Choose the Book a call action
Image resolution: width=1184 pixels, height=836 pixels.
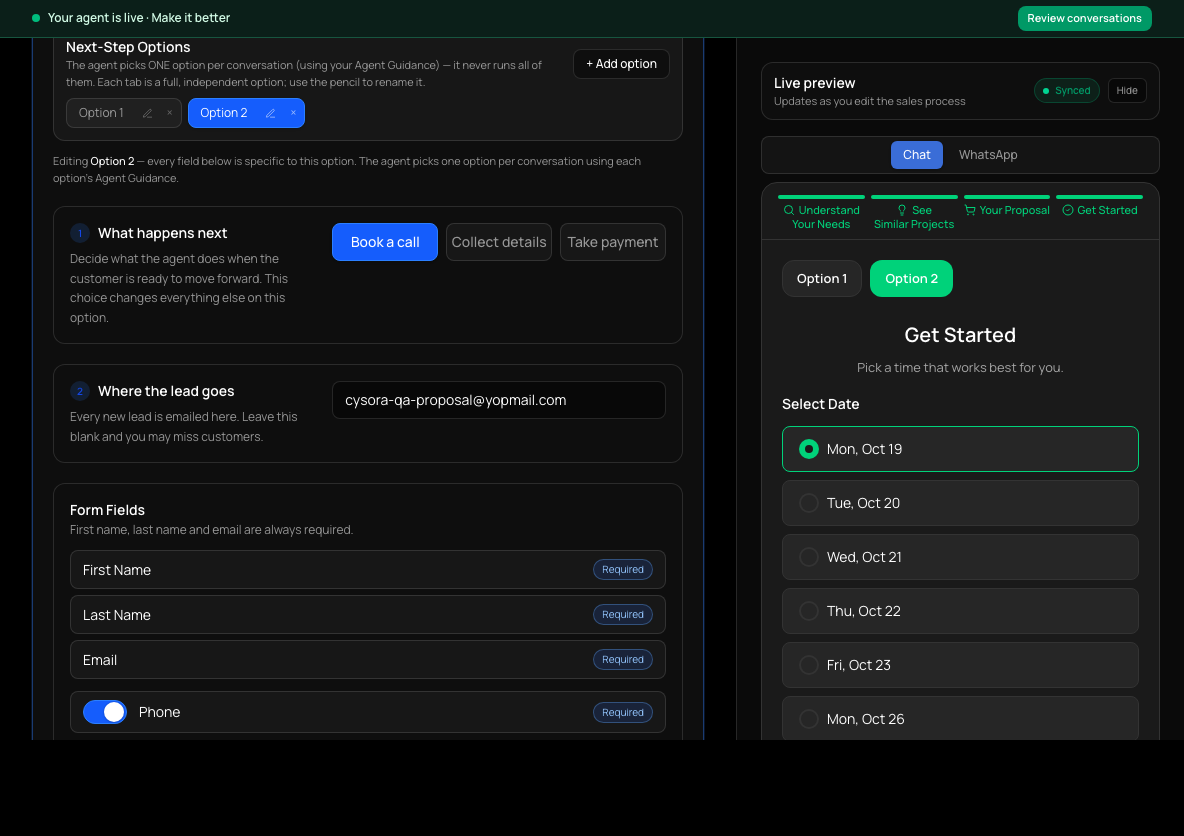click(x=385, y=242)
